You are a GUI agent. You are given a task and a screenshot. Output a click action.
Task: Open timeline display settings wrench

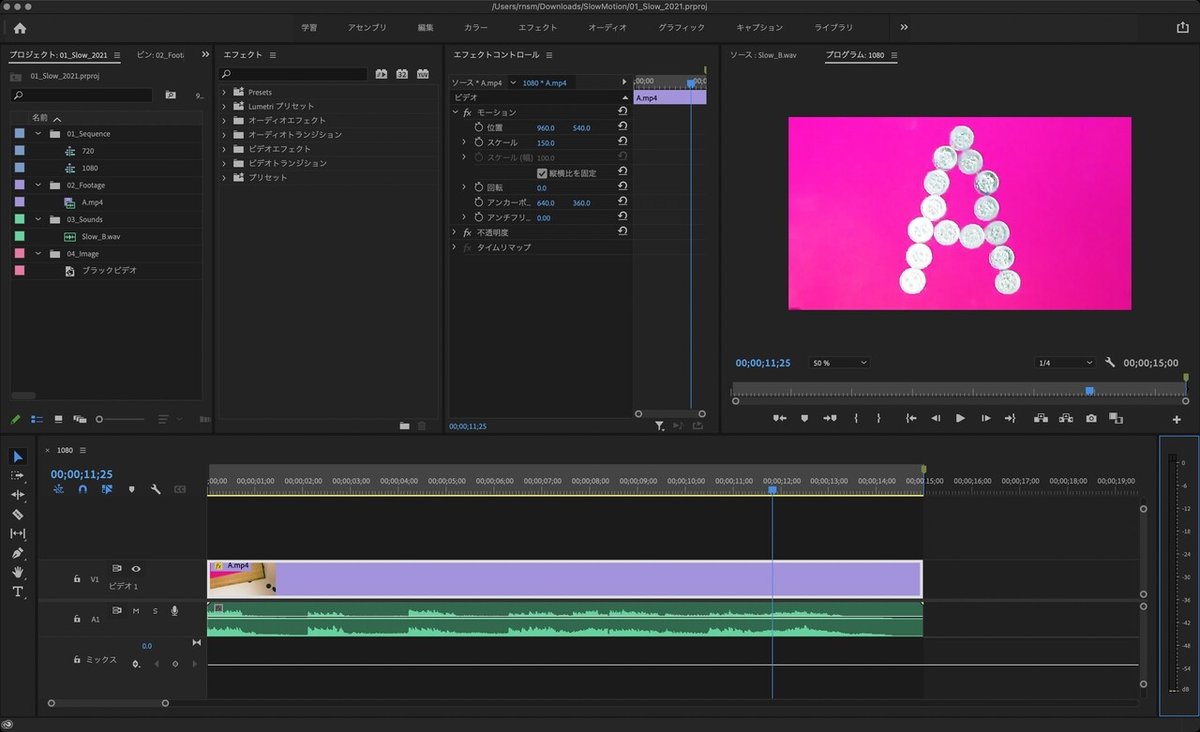click(x=156, y=490)
